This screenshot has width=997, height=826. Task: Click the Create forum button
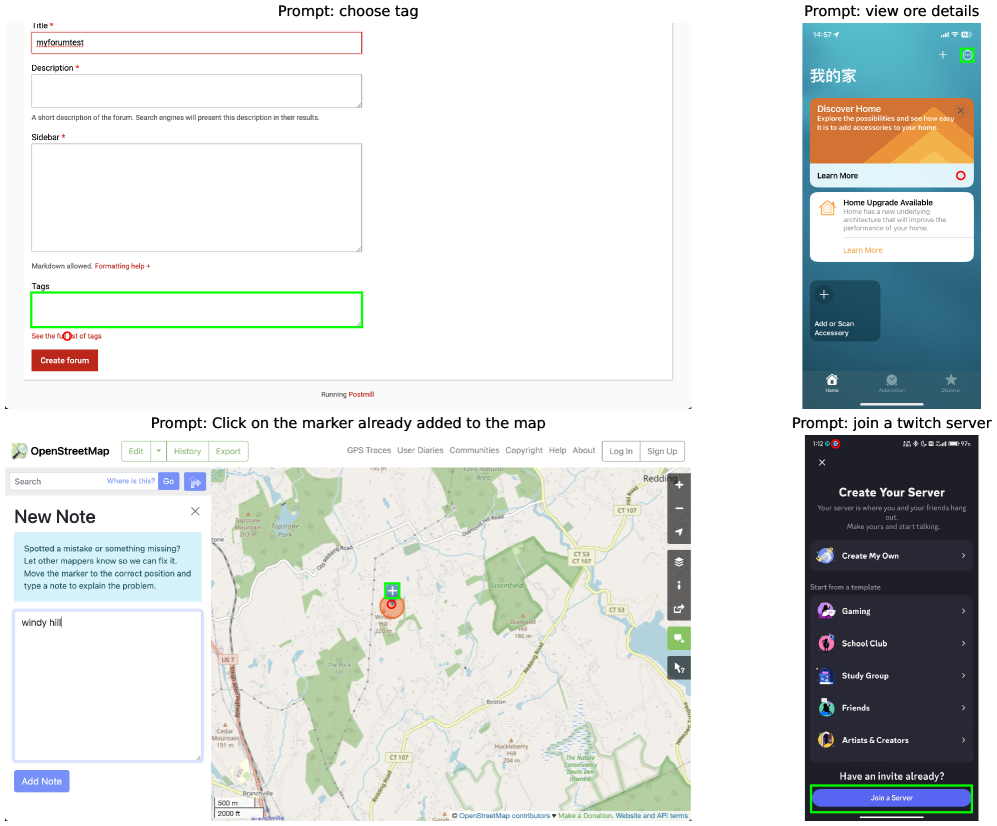65,361
